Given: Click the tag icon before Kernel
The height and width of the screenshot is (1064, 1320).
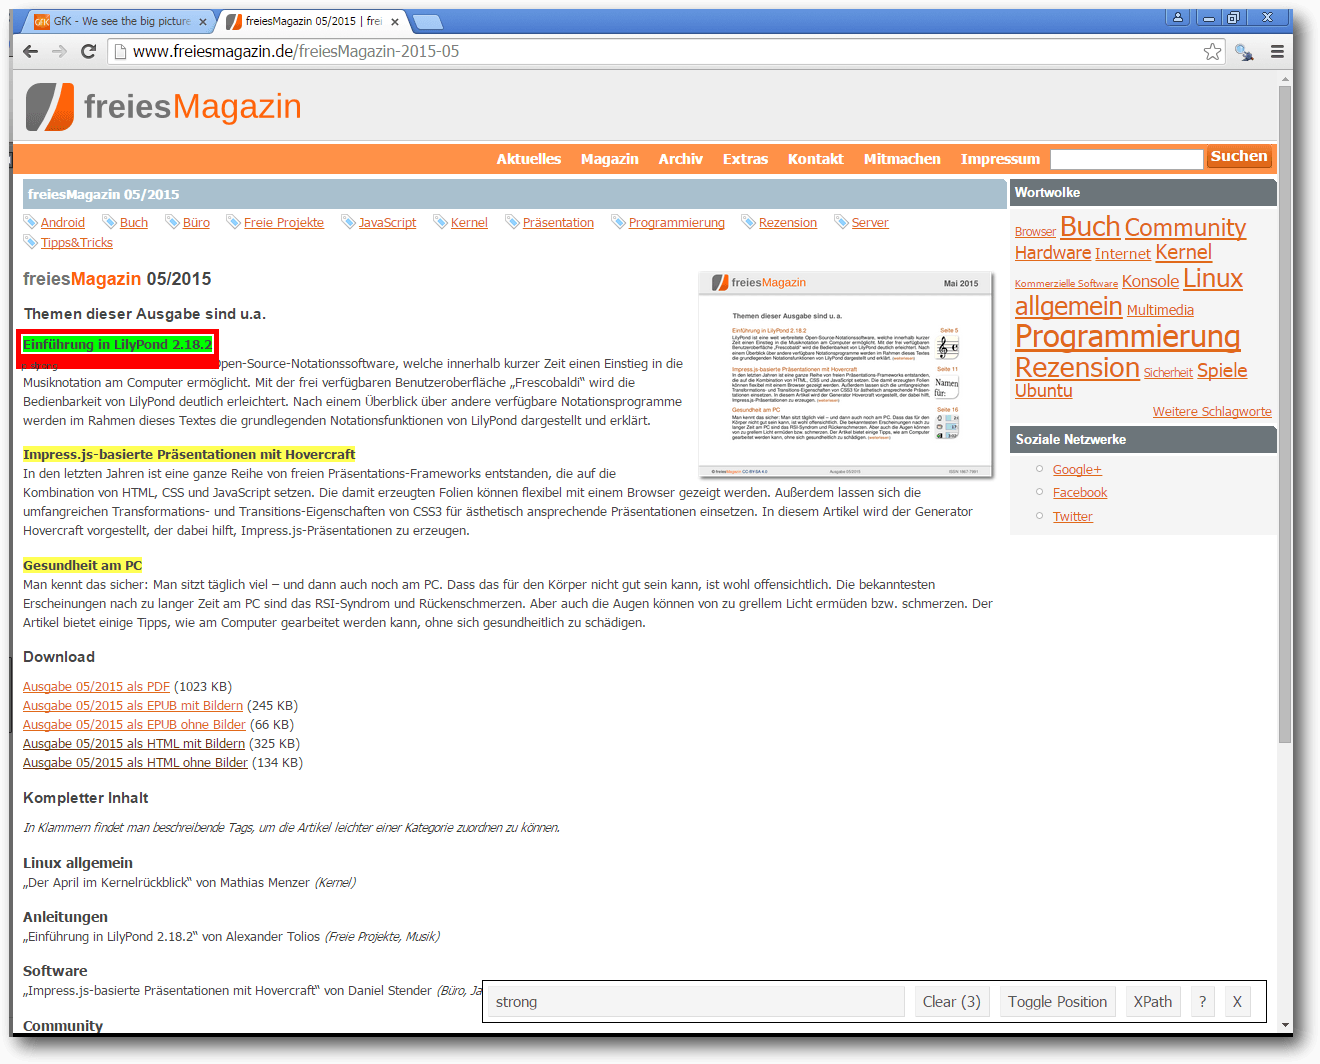Looking at the screenshot, I should (x=441, y=222).
